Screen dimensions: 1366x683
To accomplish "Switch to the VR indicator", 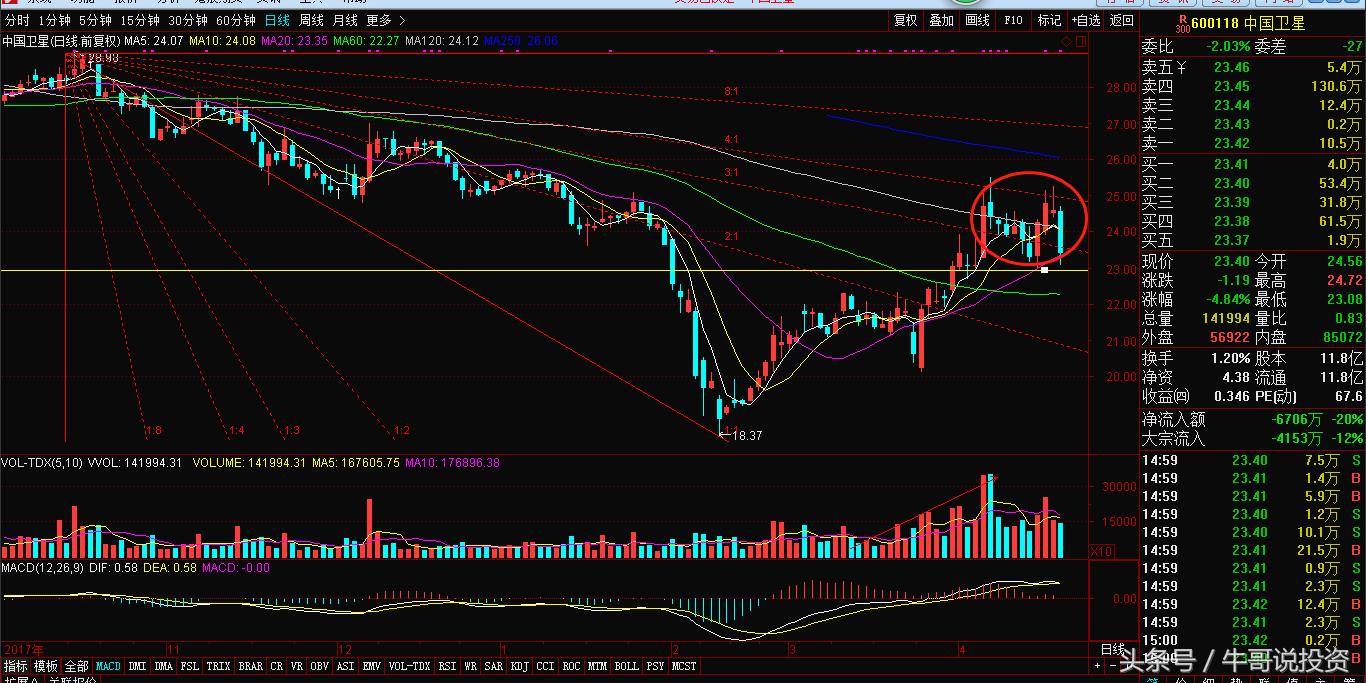I will (297, 666).
